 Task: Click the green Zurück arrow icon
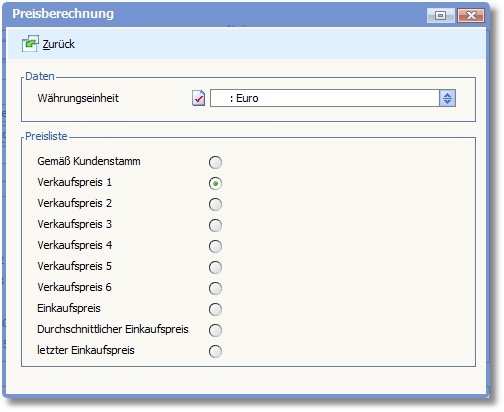tap(30, 44)
